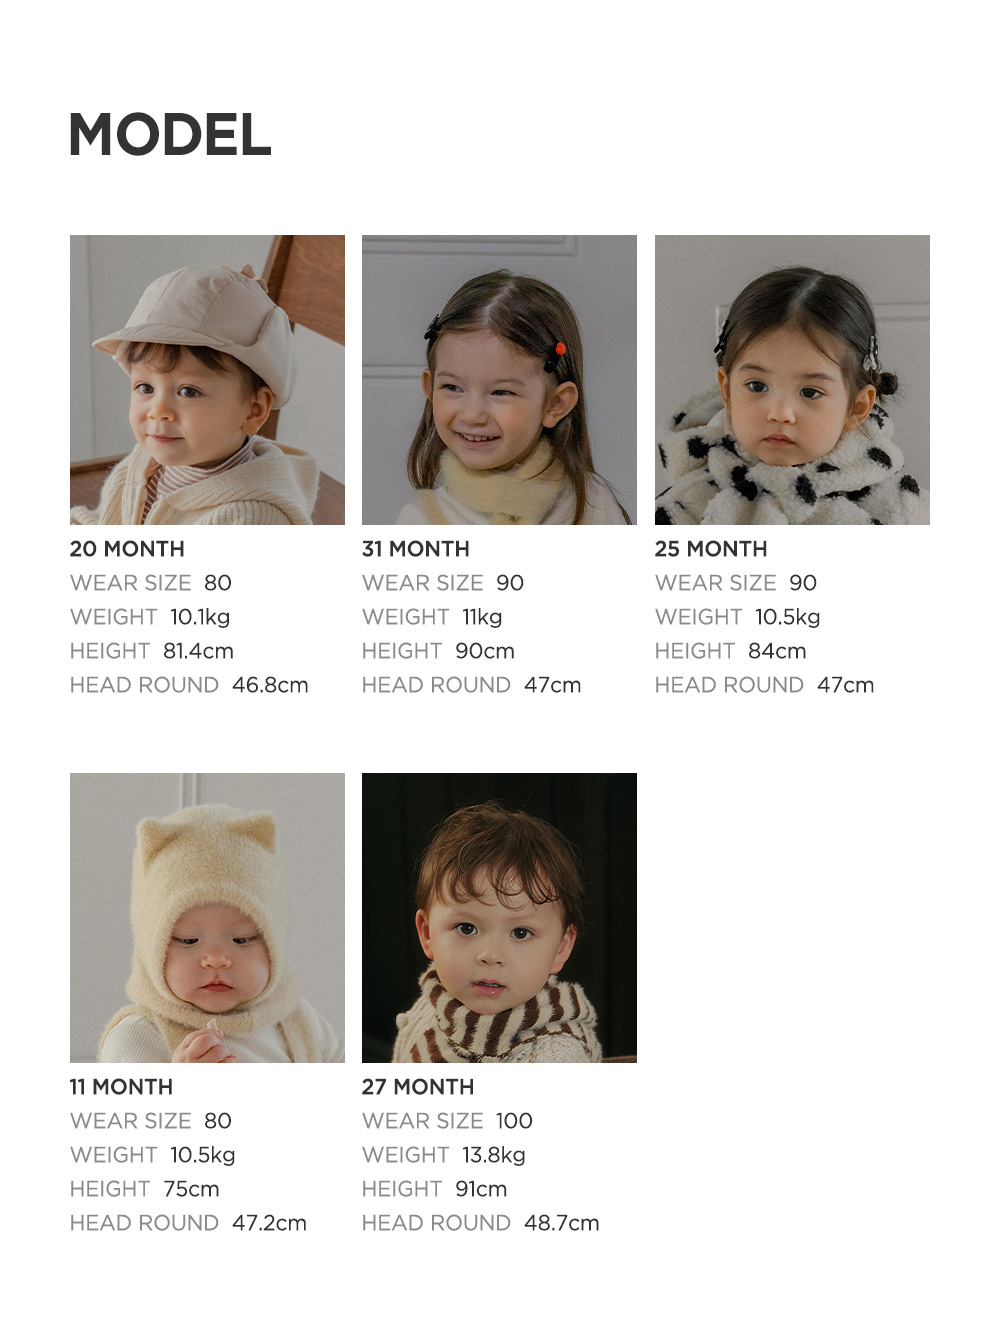
Task: Click the height 81.4cm text
Action: (152, 651)
